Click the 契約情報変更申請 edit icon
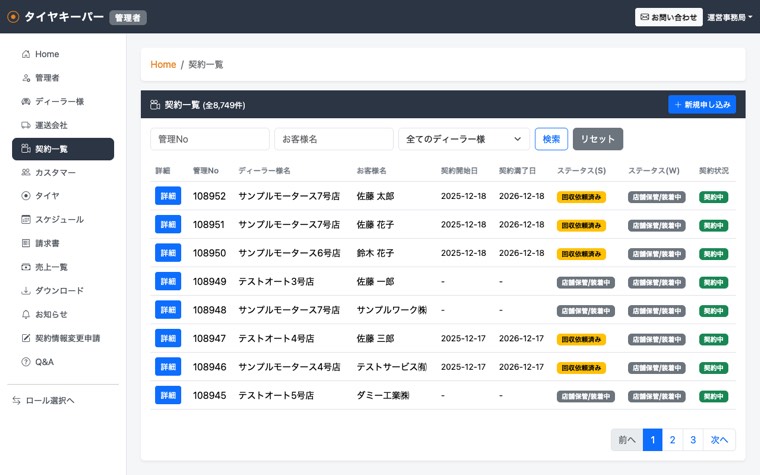 click(26, 338)
